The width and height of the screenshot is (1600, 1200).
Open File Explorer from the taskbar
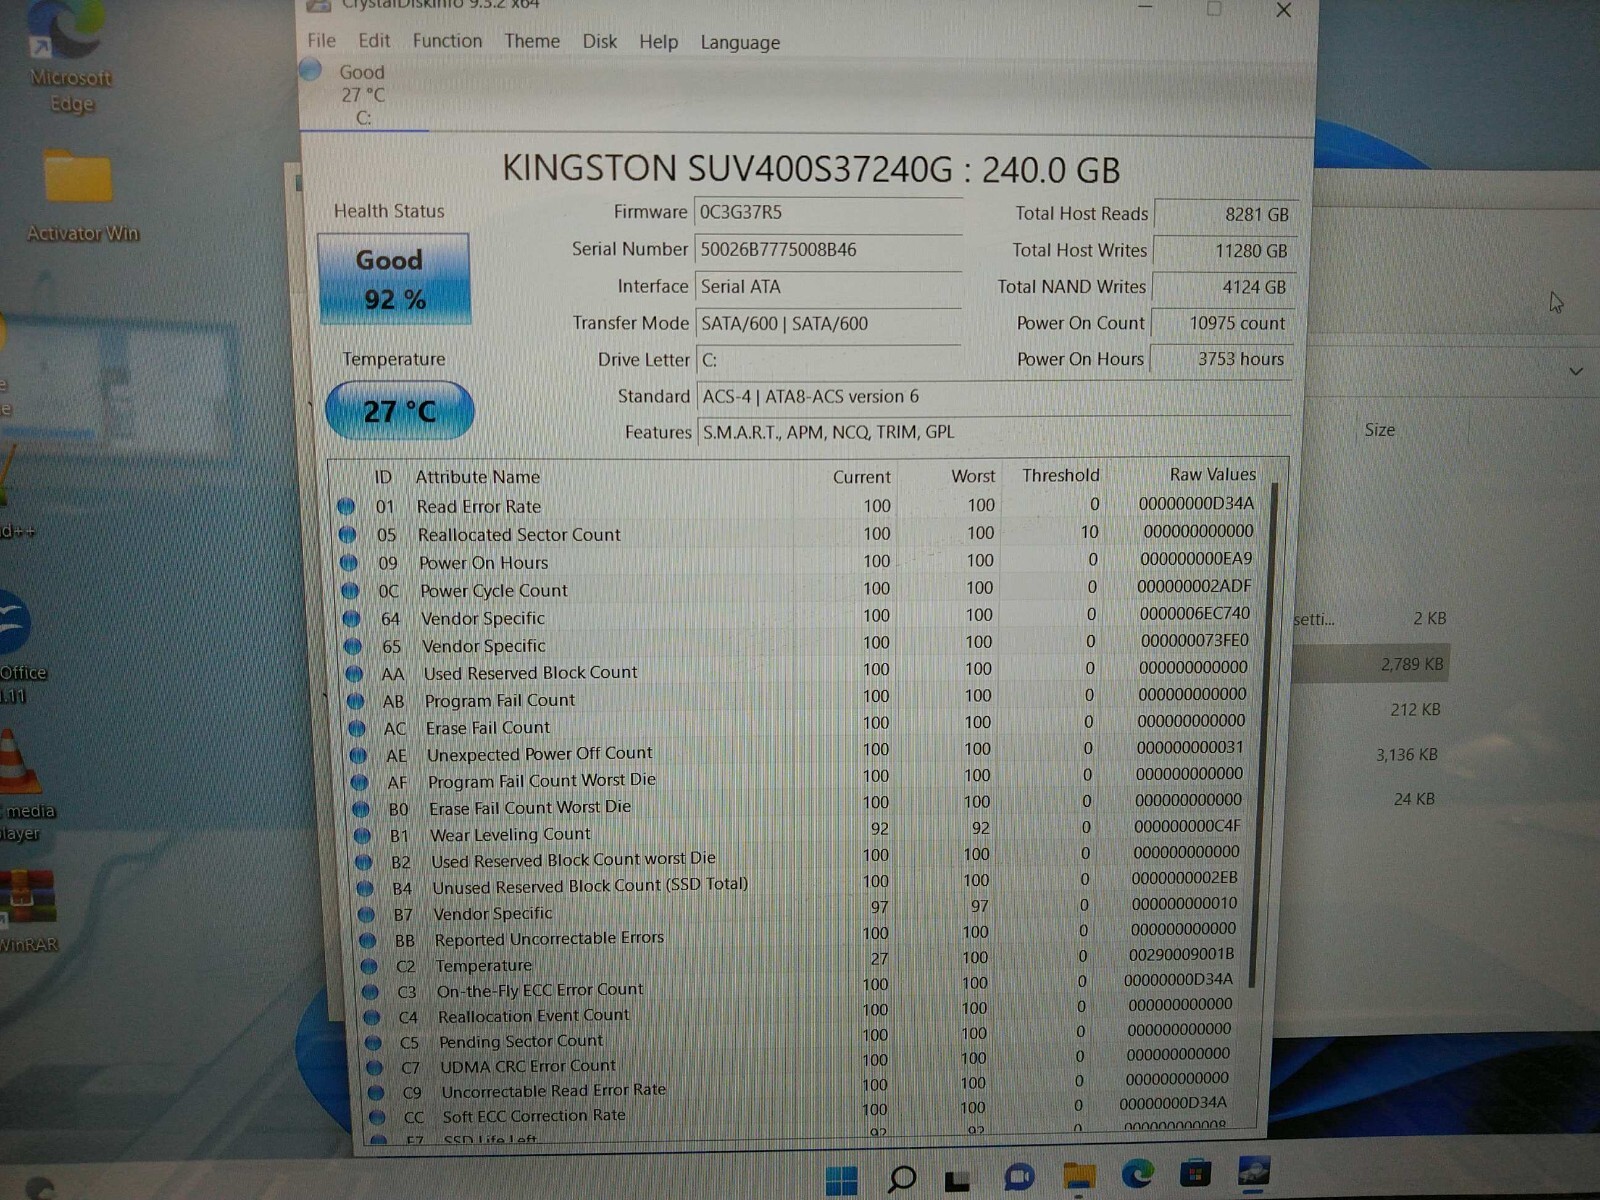(1079, 1177)
